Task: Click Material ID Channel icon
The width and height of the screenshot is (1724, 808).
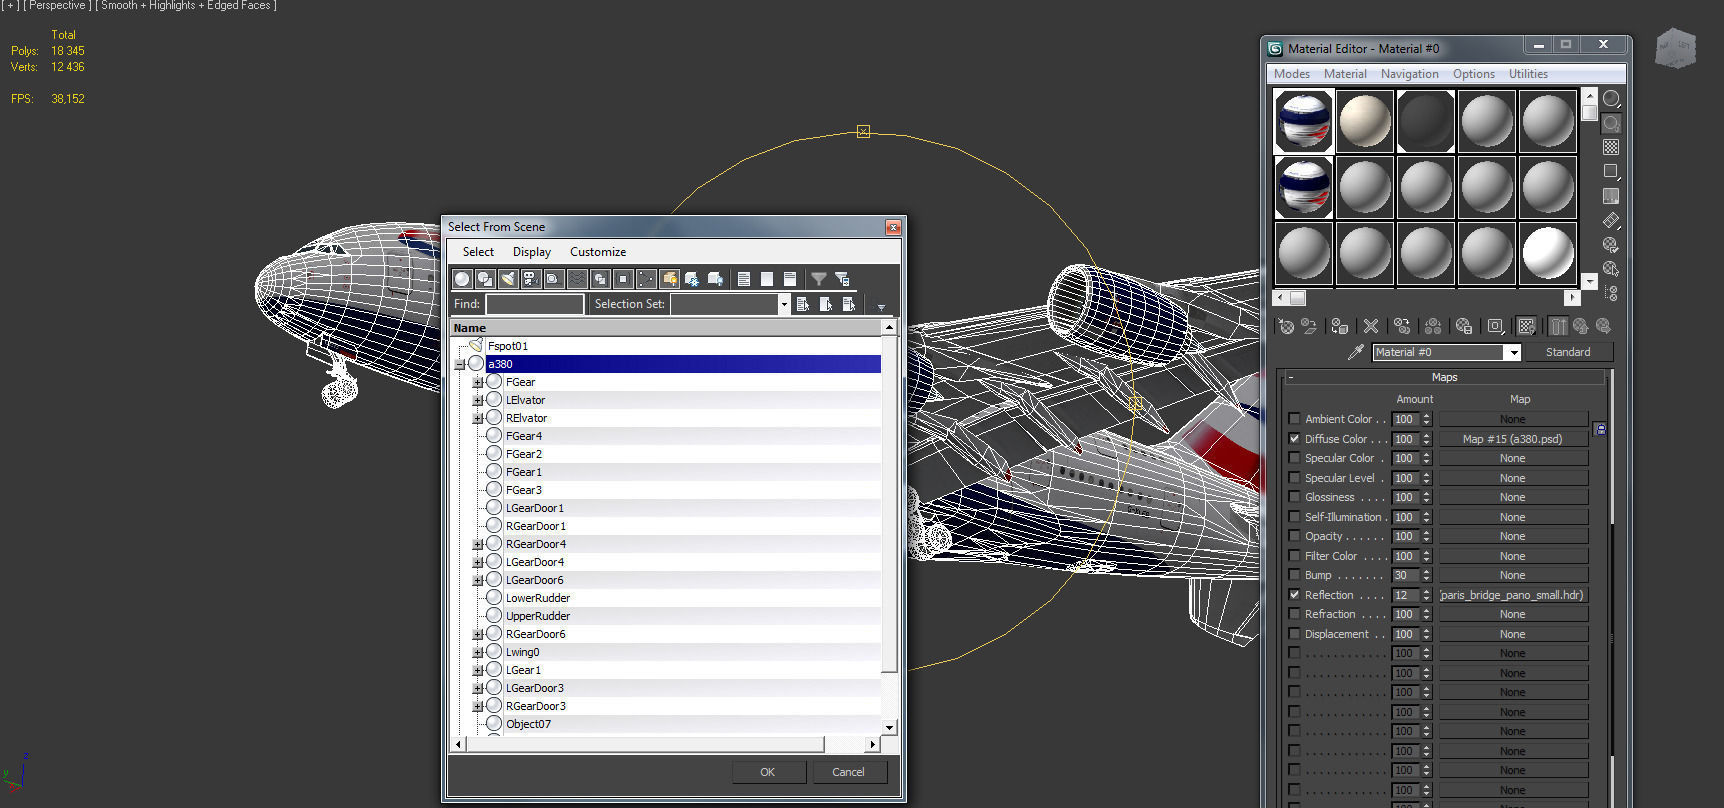Action: (1495, 326)
